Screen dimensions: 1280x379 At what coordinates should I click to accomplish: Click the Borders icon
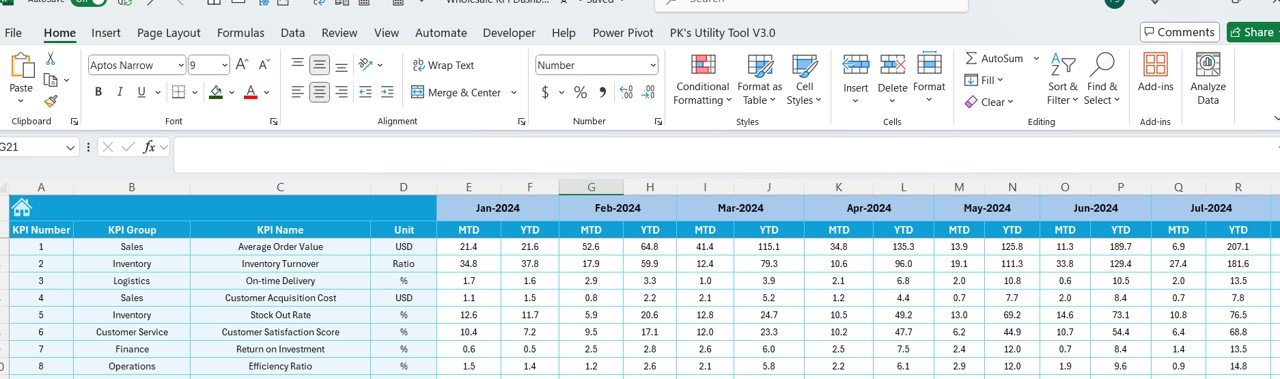(177, 92)
